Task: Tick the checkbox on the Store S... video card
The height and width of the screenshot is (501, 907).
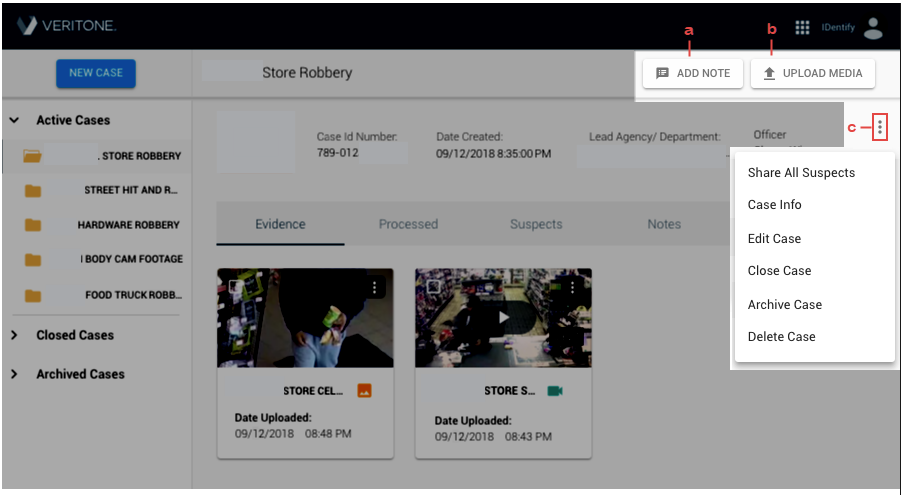Action: tap(433, 286)
